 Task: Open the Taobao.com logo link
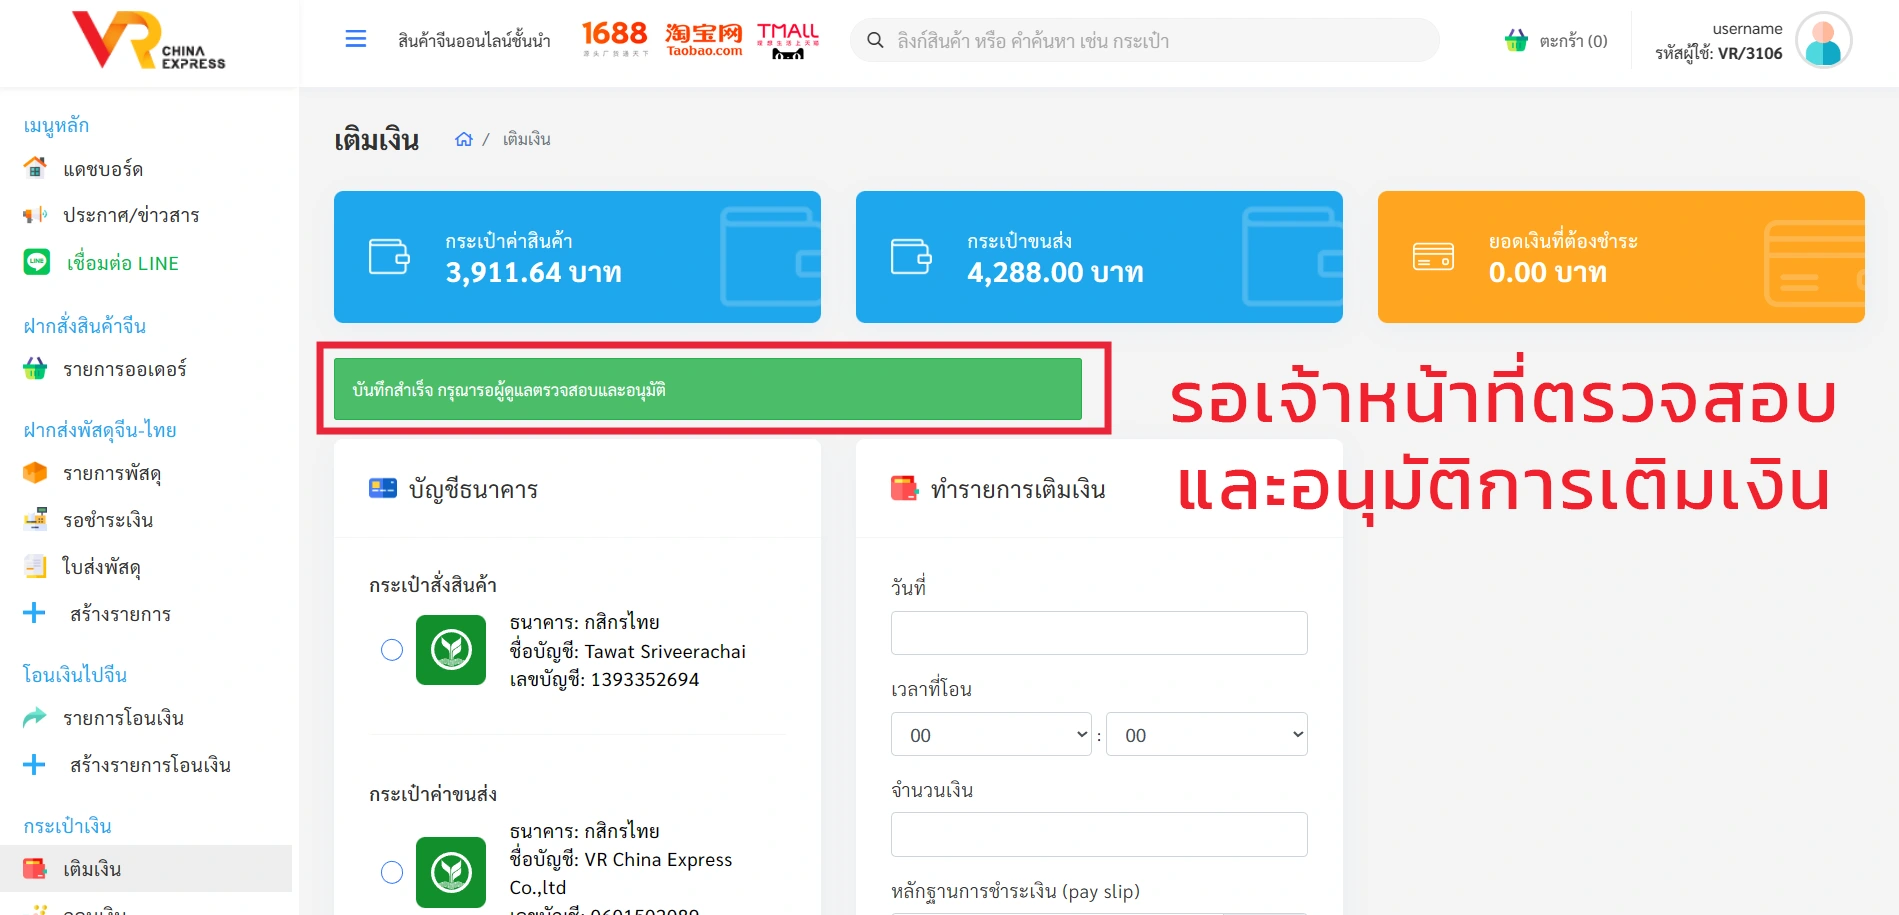tap(704, 39)
